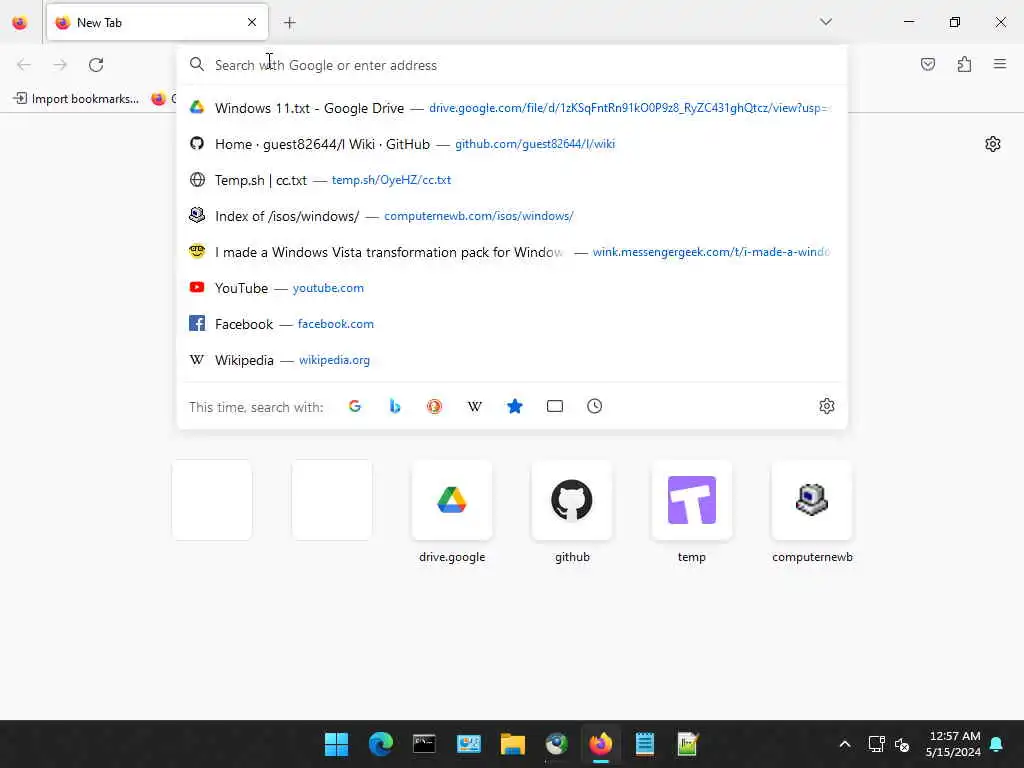Open the new tab page personalize gear

coord(993,144)
